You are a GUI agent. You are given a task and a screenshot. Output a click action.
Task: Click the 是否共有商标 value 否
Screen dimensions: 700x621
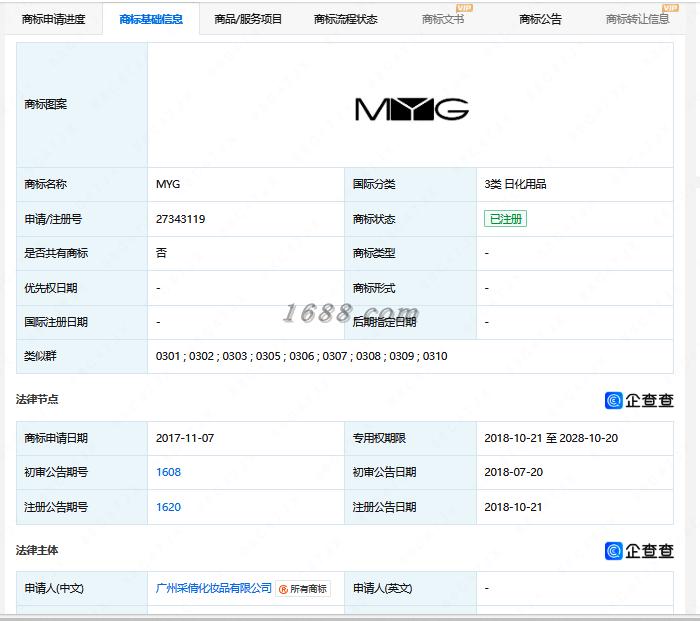(161, 253)
